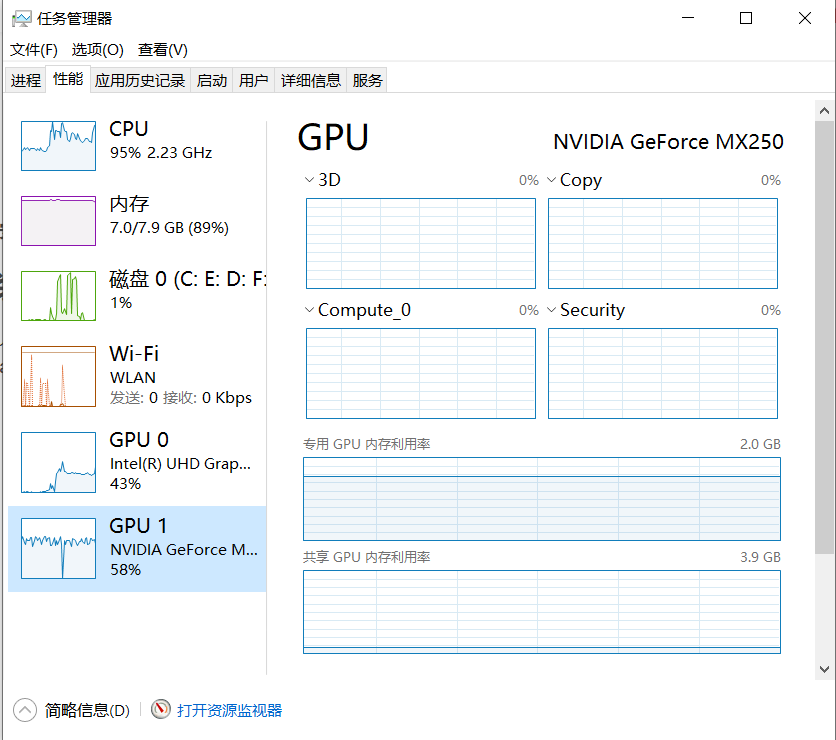
Task: Click the Compute_0 engine utilization graph
Action: pos(421,374)
